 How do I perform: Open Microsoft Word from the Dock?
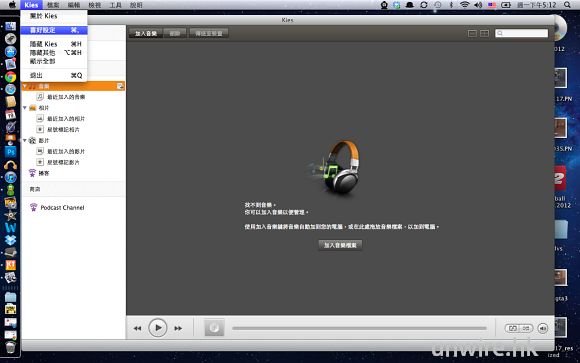[10, 227]
